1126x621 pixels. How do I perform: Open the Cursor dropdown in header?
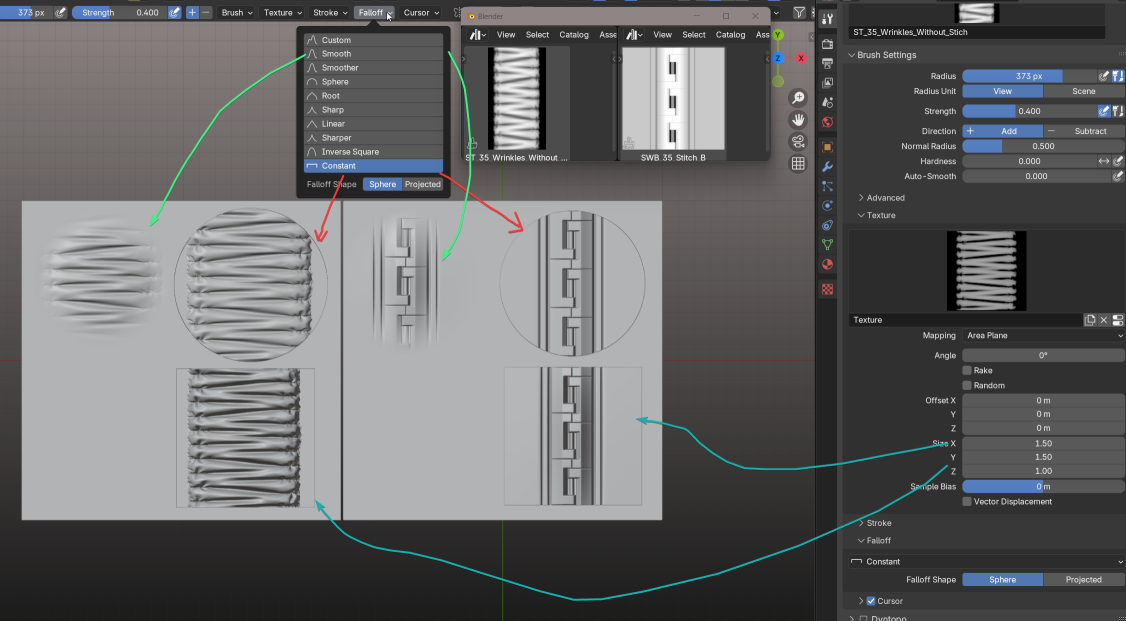pyautogui.click(x=421, y=12)
